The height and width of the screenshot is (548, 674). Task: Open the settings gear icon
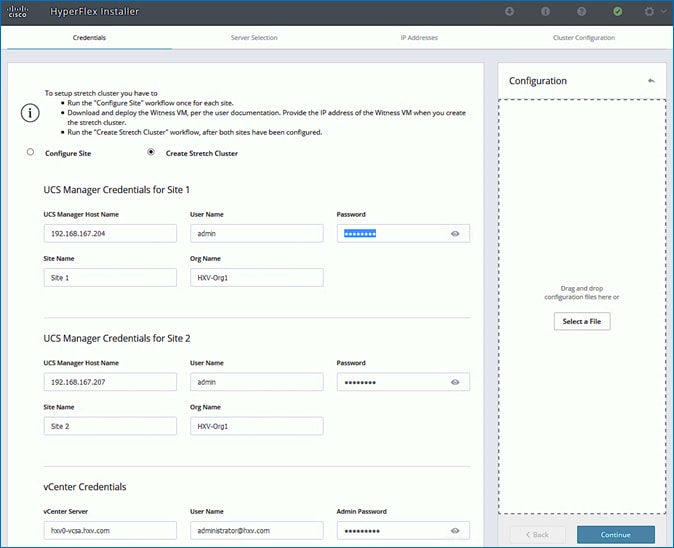pyautogui.click(x=650, y=12)
